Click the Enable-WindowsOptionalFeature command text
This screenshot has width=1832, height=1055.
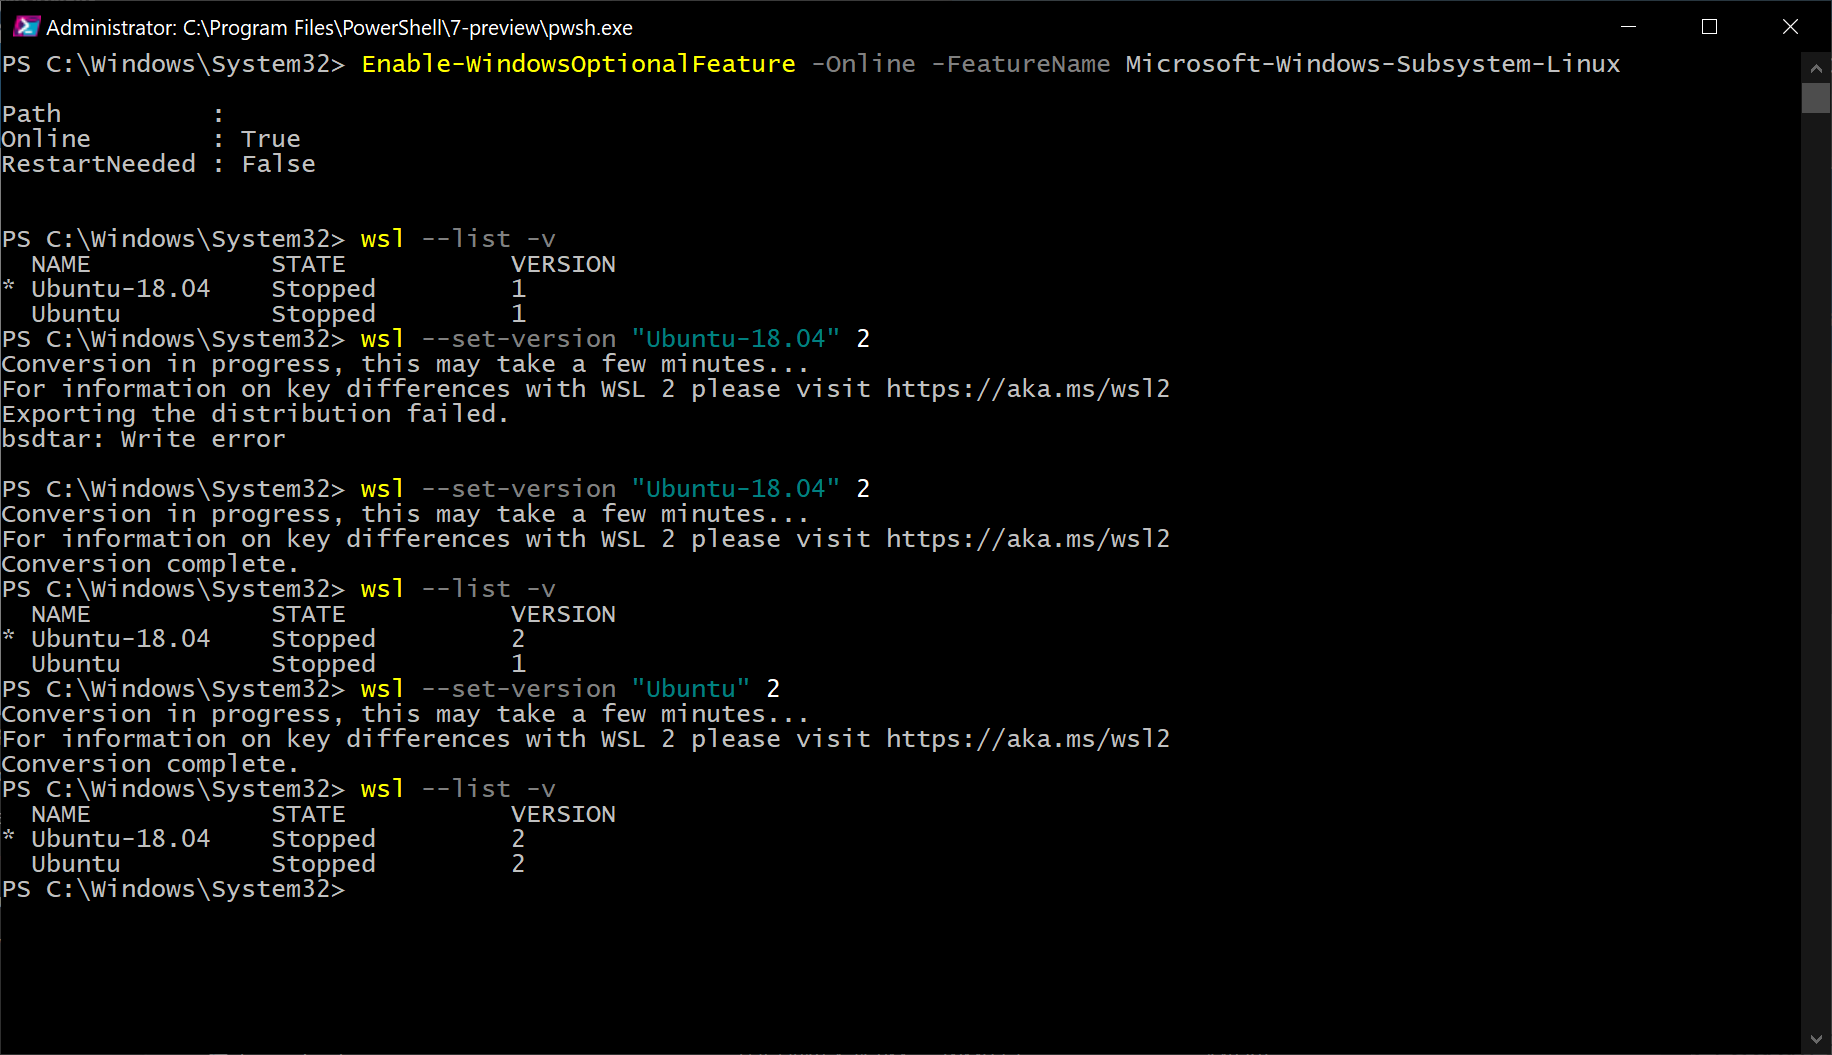[x=578, y=64]
